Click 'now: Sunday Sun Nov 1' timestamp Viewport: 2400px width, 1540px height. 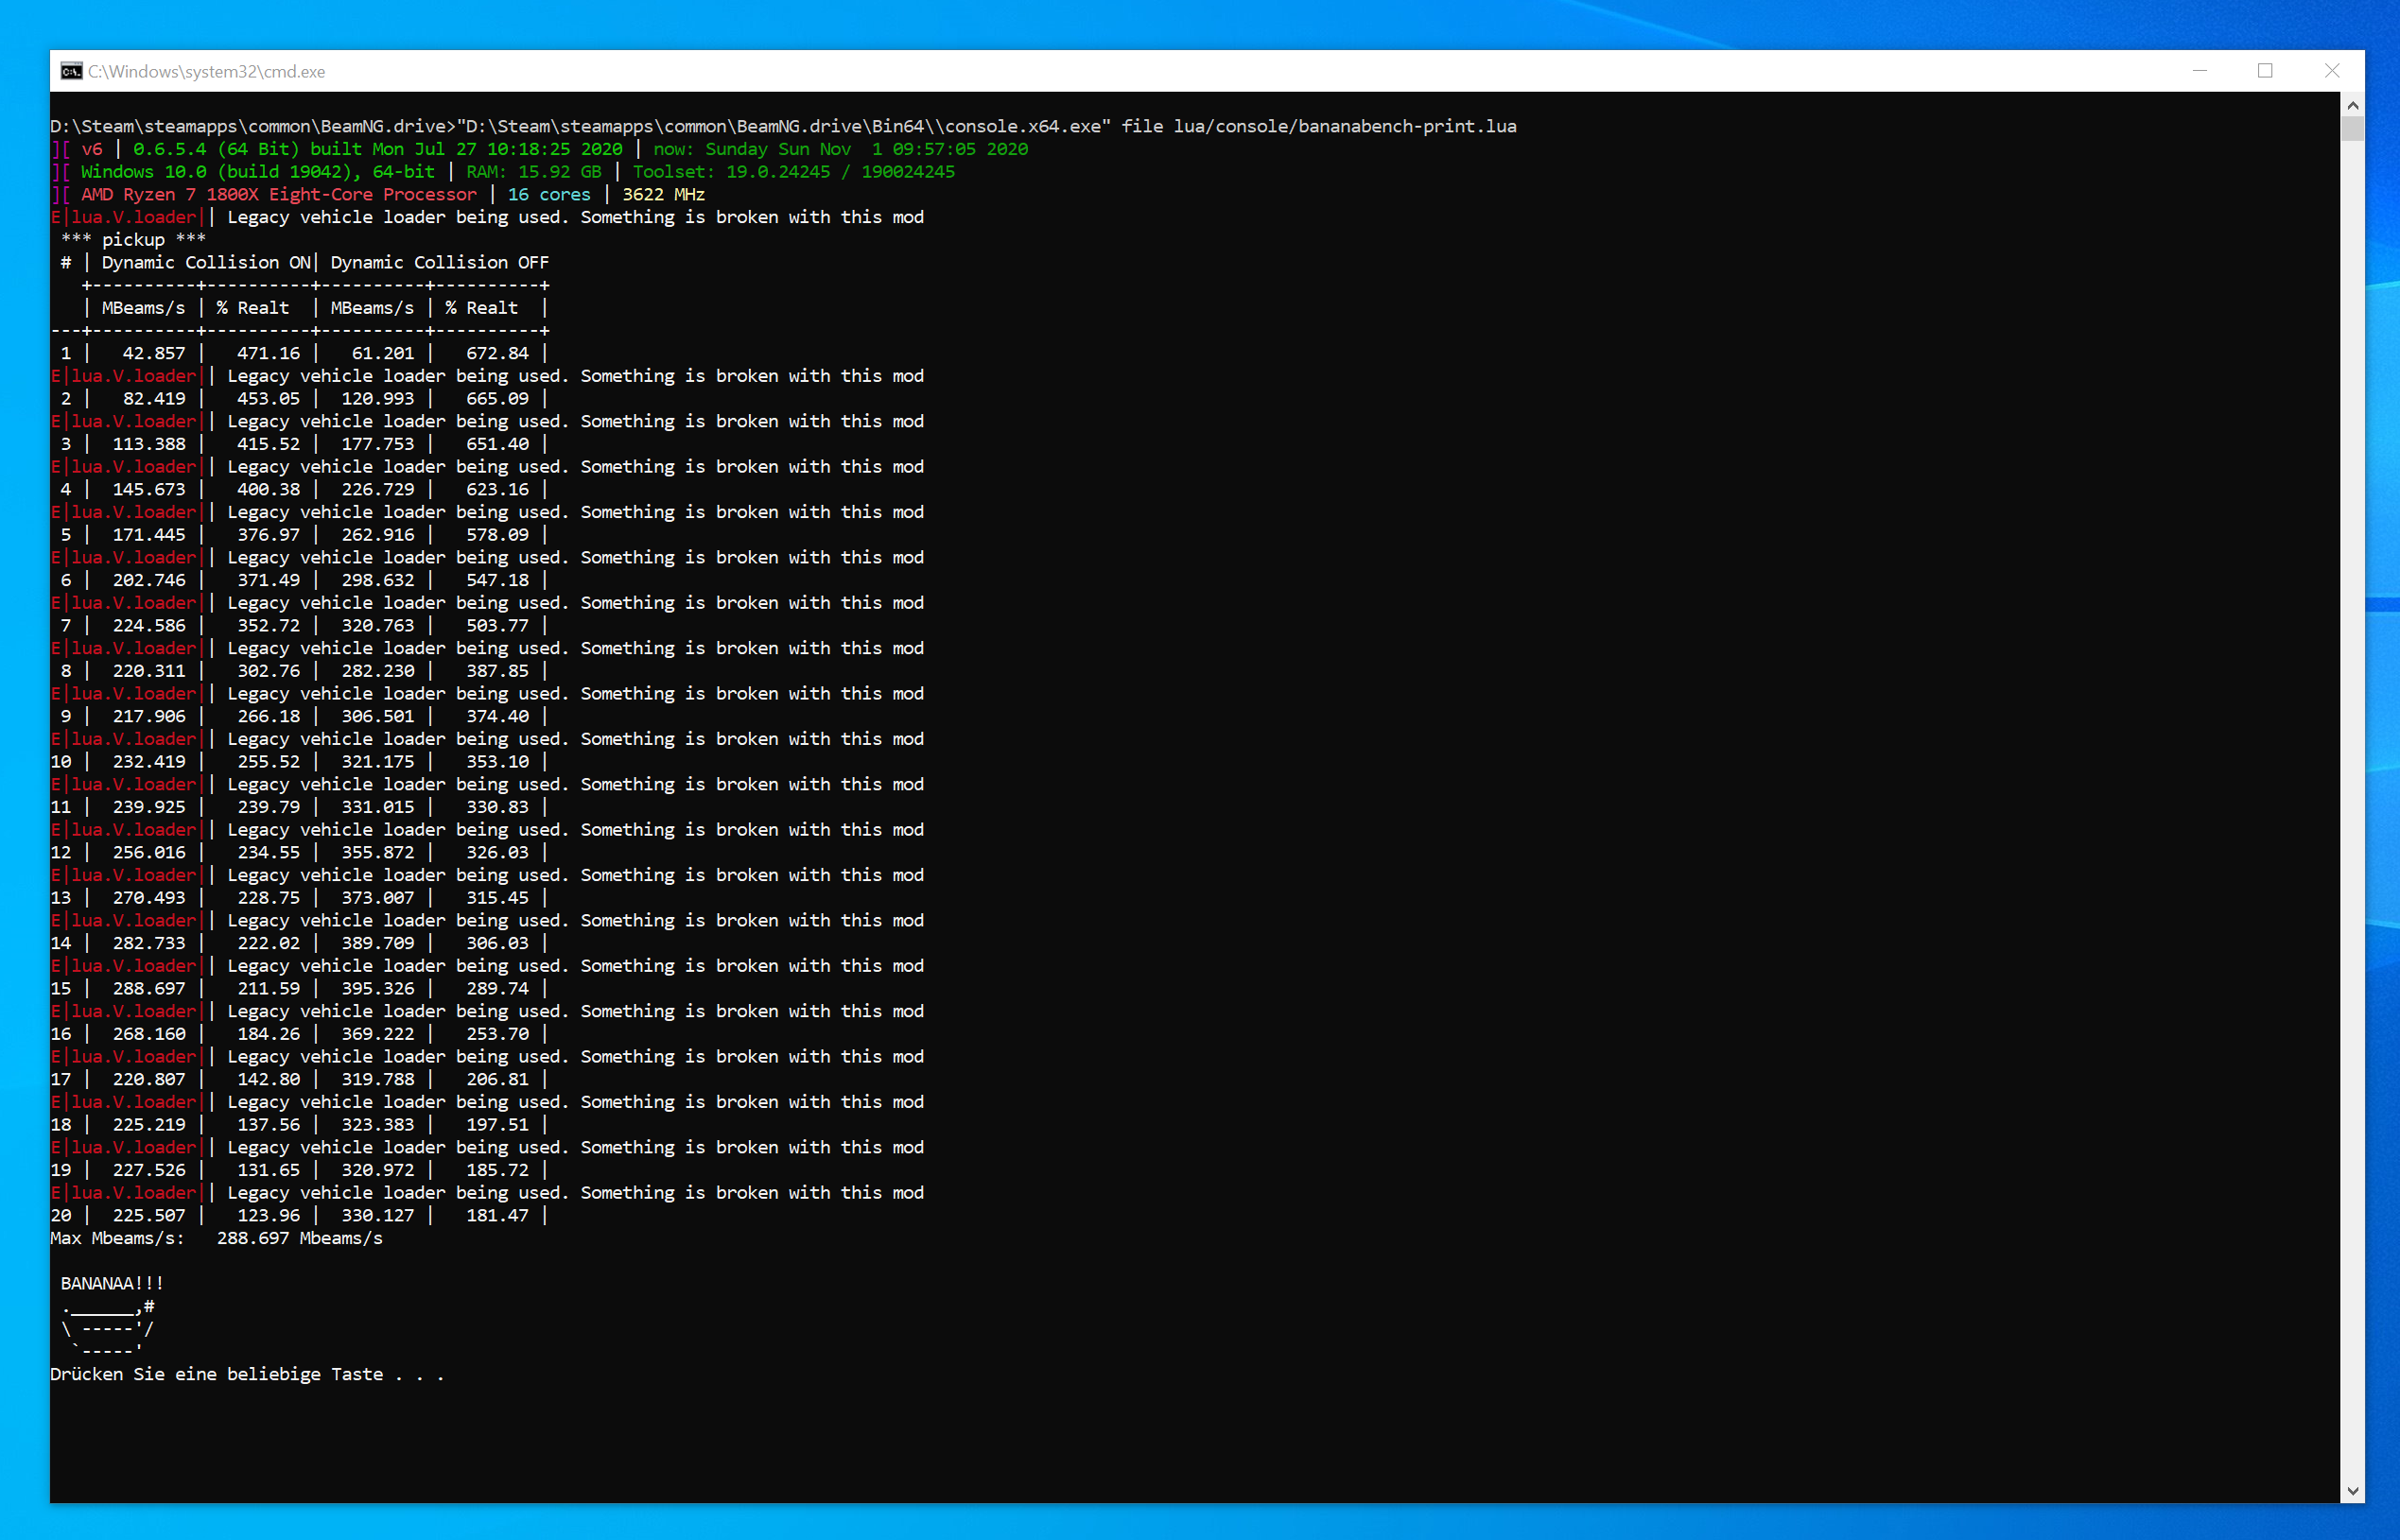(768, 149)
